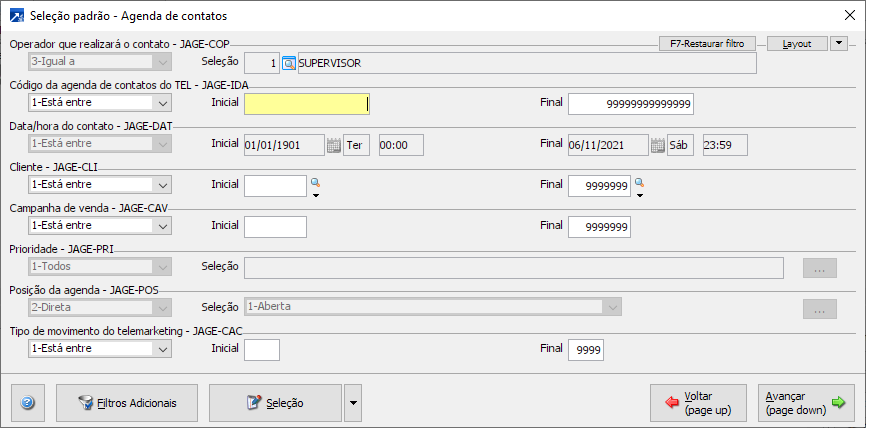
Task: Click the 'Ter' weekday box
Action: click(x=356, y=145)
